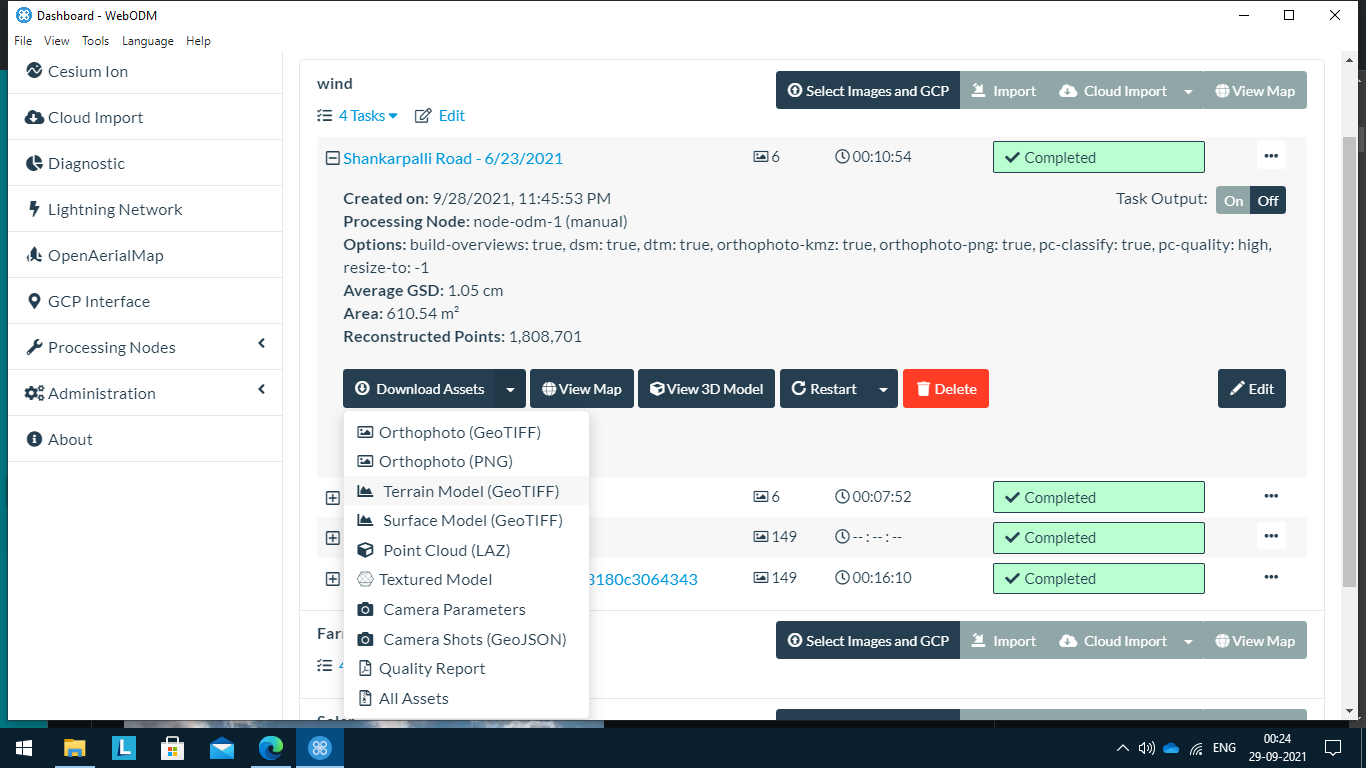Click the GCP Interface pin icon
Viewport: 1366px width, 768px height.
[34, 302]
